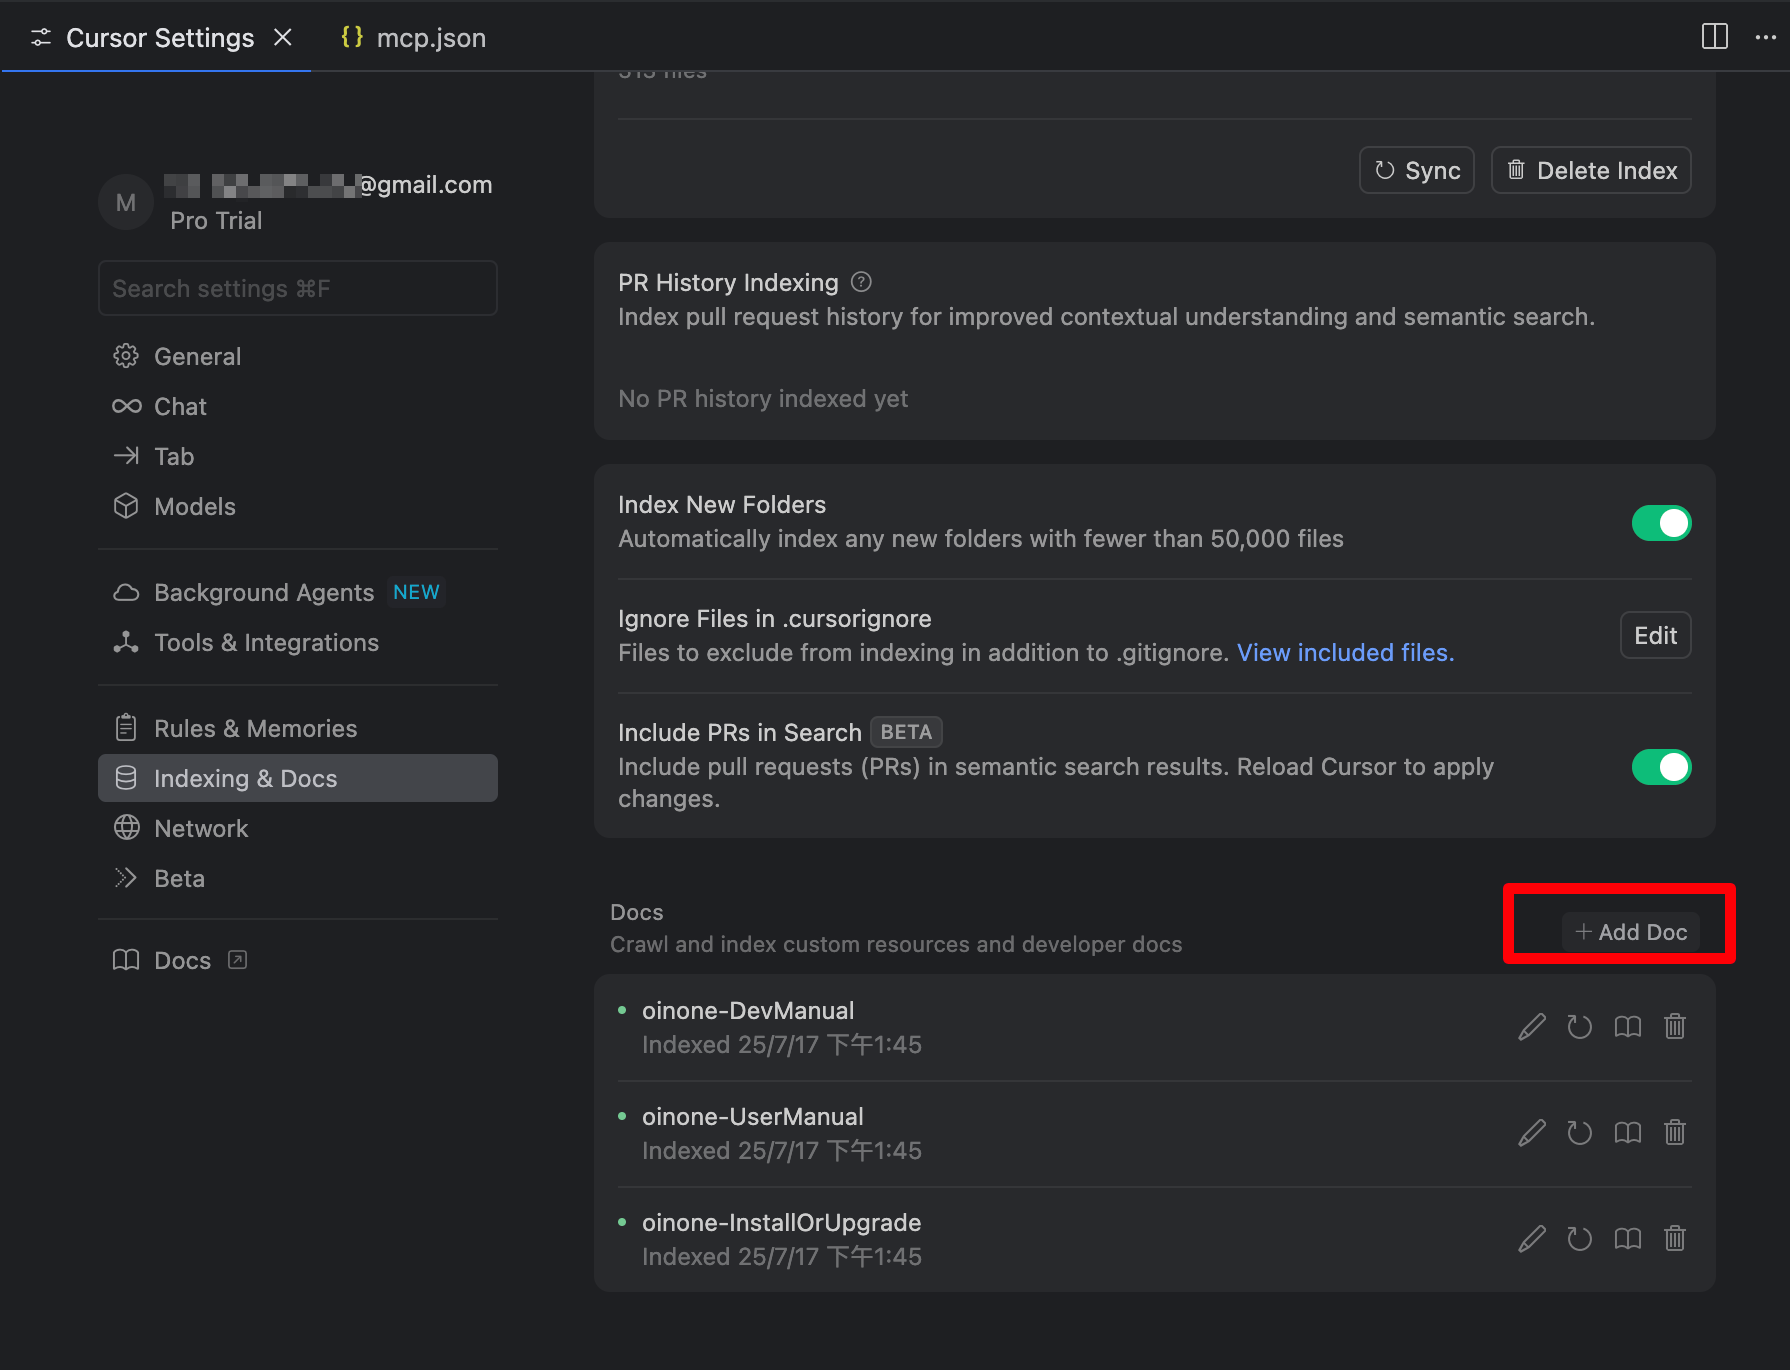Screen dimensions: 1790x1370
Task: Toggle Include PRs in Search switch
Action: tap(1661, 767)
